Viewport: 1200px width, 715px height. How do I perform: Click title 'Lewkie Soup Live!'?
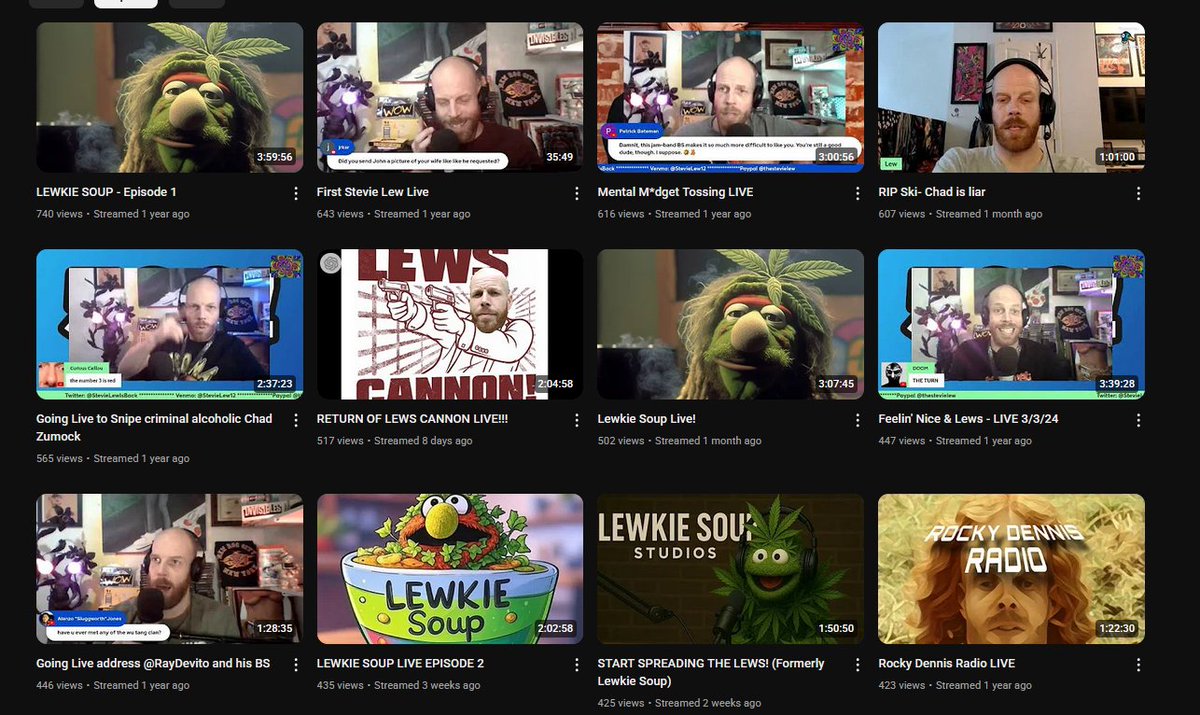646,419
